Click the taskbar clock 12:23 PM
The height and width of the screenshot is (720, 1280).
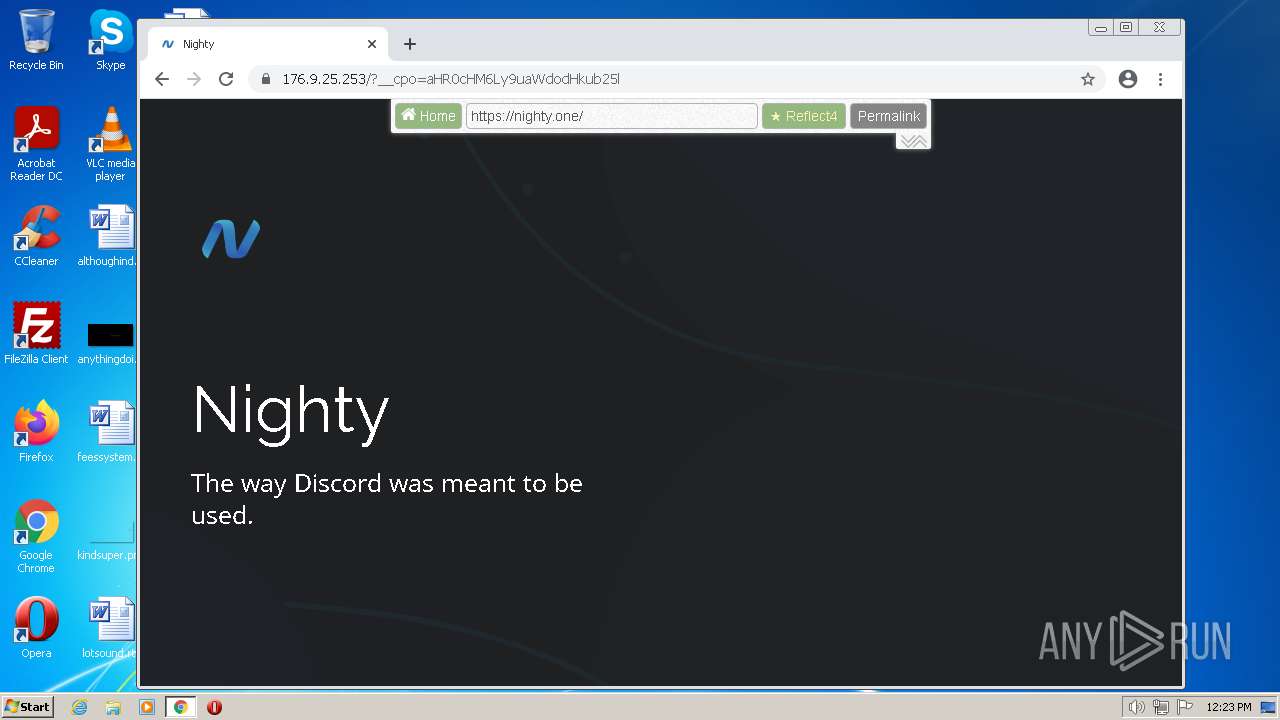pos(1229,707)
